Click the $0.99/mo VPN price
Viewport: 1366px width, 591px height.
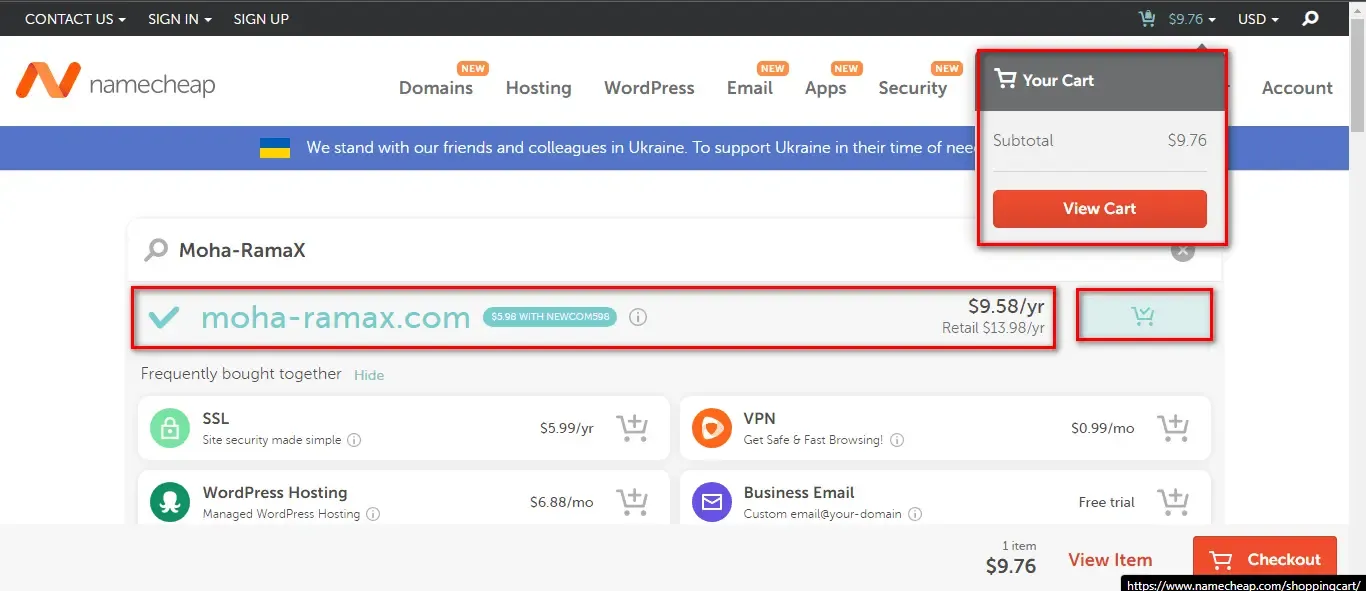click(x=1103, y=428)
